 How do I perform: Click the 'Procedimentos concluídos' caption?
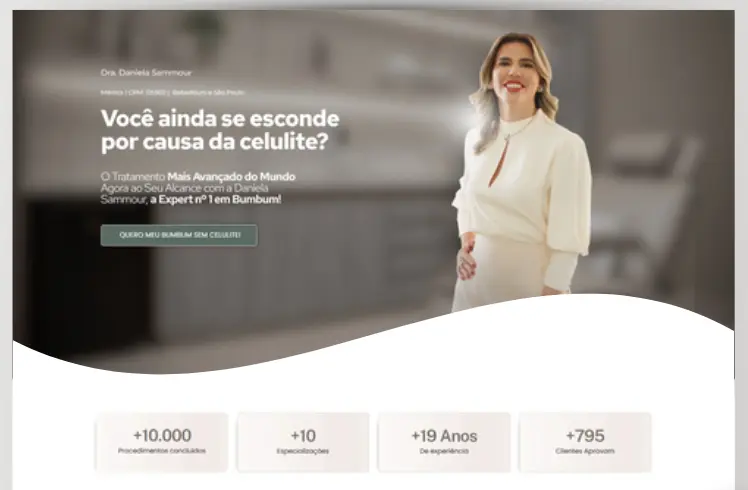tap(162, 451)
